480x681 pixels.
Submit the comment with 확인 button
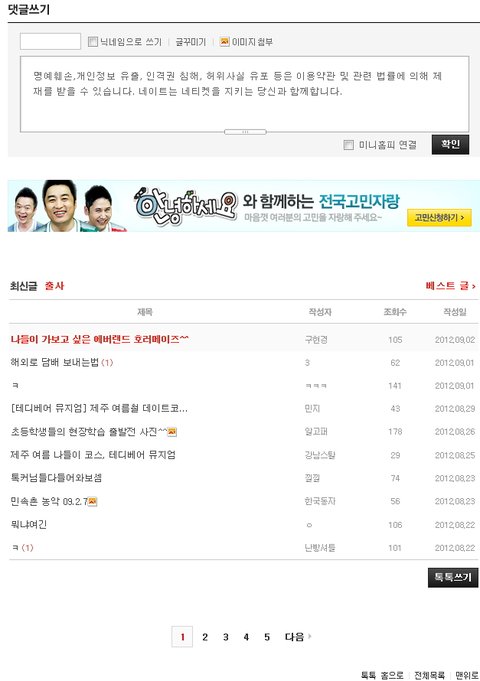(450, 144)
